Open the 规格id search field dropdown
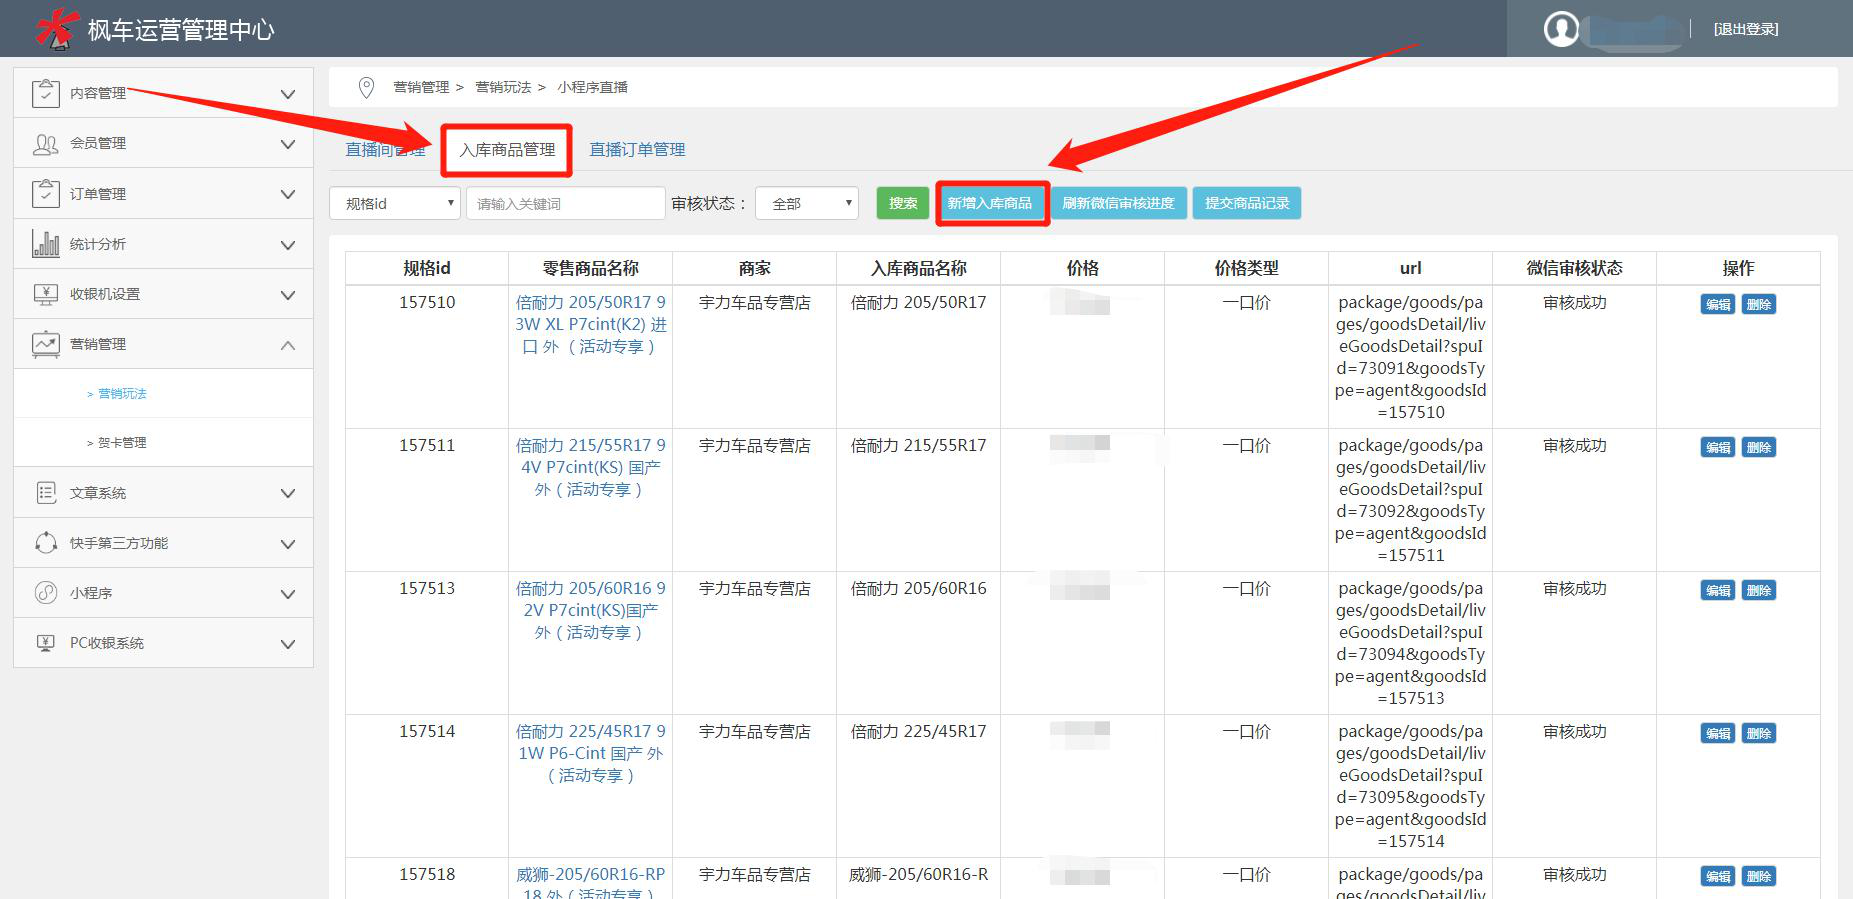The image size is (1853, 899). [395, 203]
